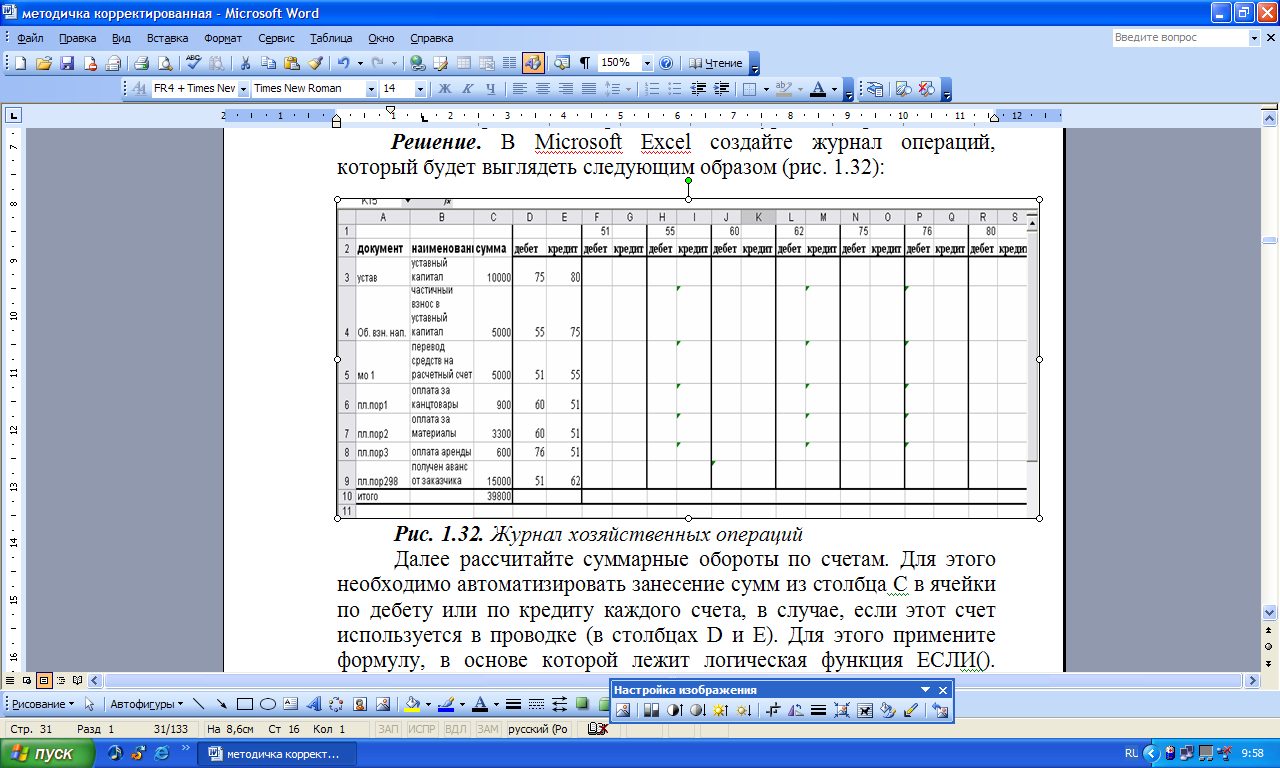1280x768 pixels.
Task: Insert a table from the Standard toolbar
Action: tap(463, 63)
